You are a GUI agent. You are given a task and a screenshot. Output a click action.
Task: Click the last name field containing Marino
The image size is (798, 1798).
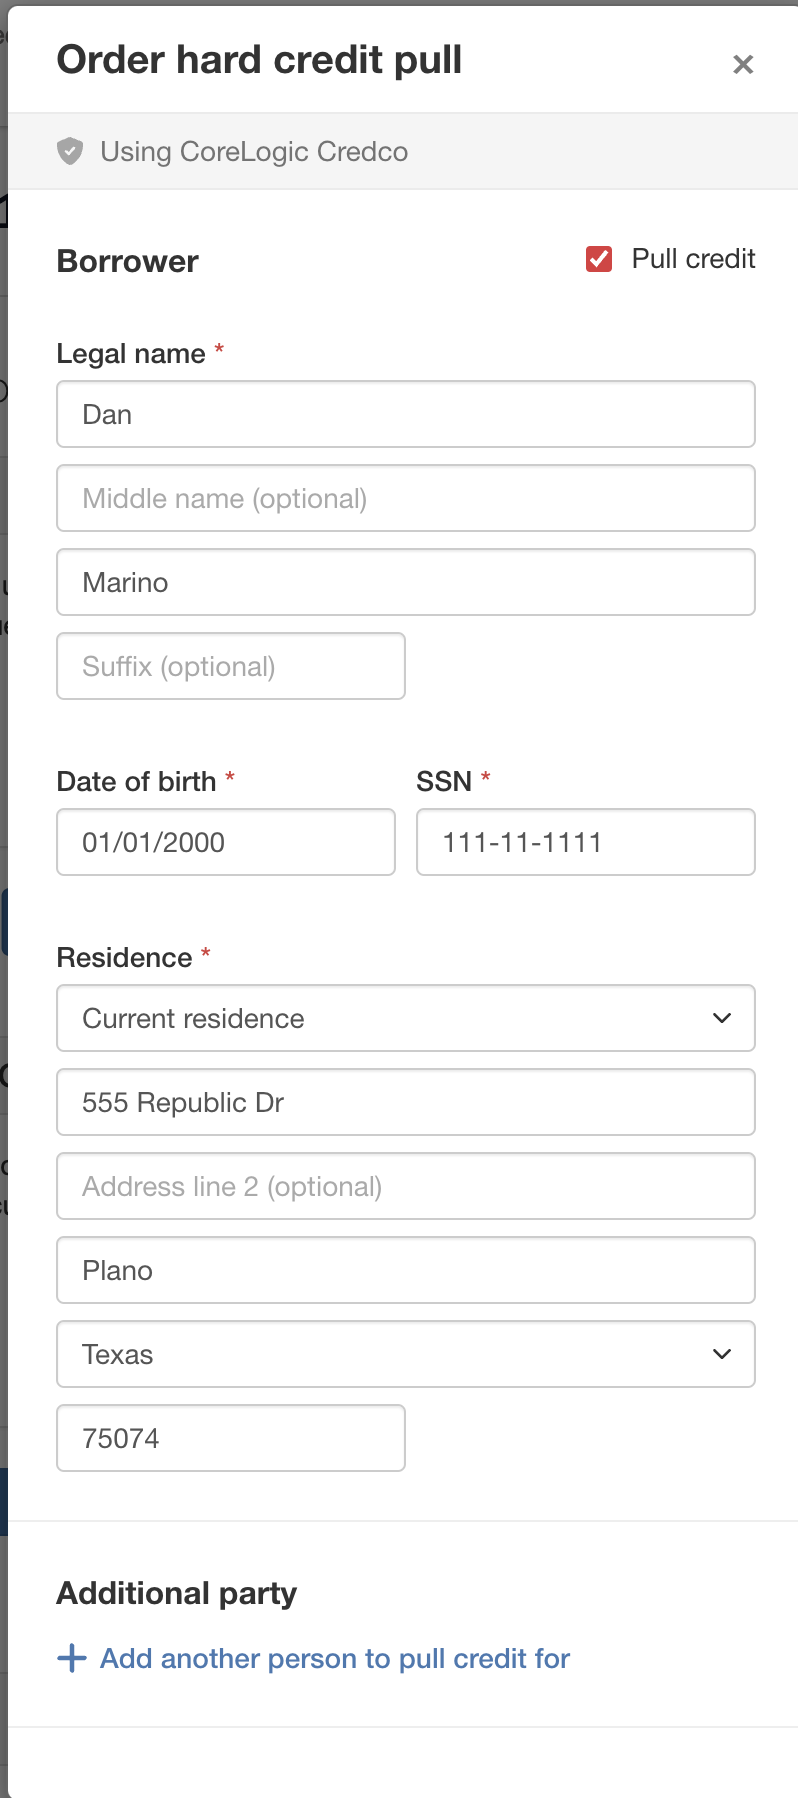(x=405, y=582)
